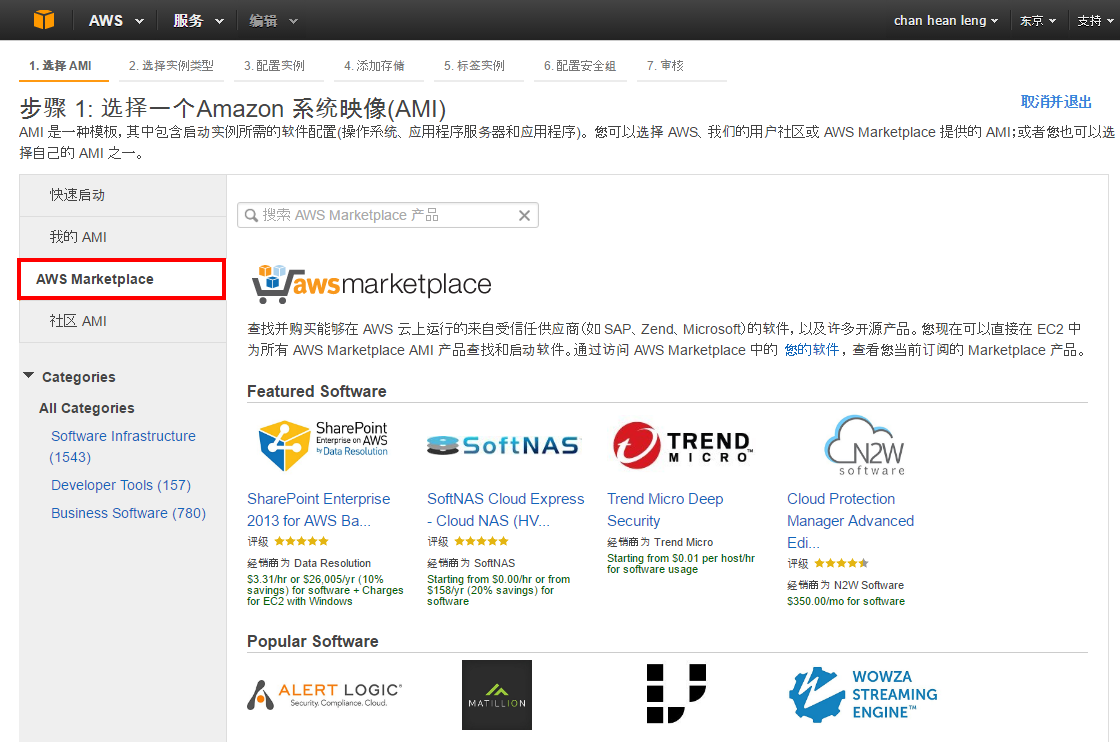The width and height of the screenshot is (1120, 742).
Task: Click the $0.01 per host/hr pricing text
Action: pyautogui.click(x=681, y=564)
